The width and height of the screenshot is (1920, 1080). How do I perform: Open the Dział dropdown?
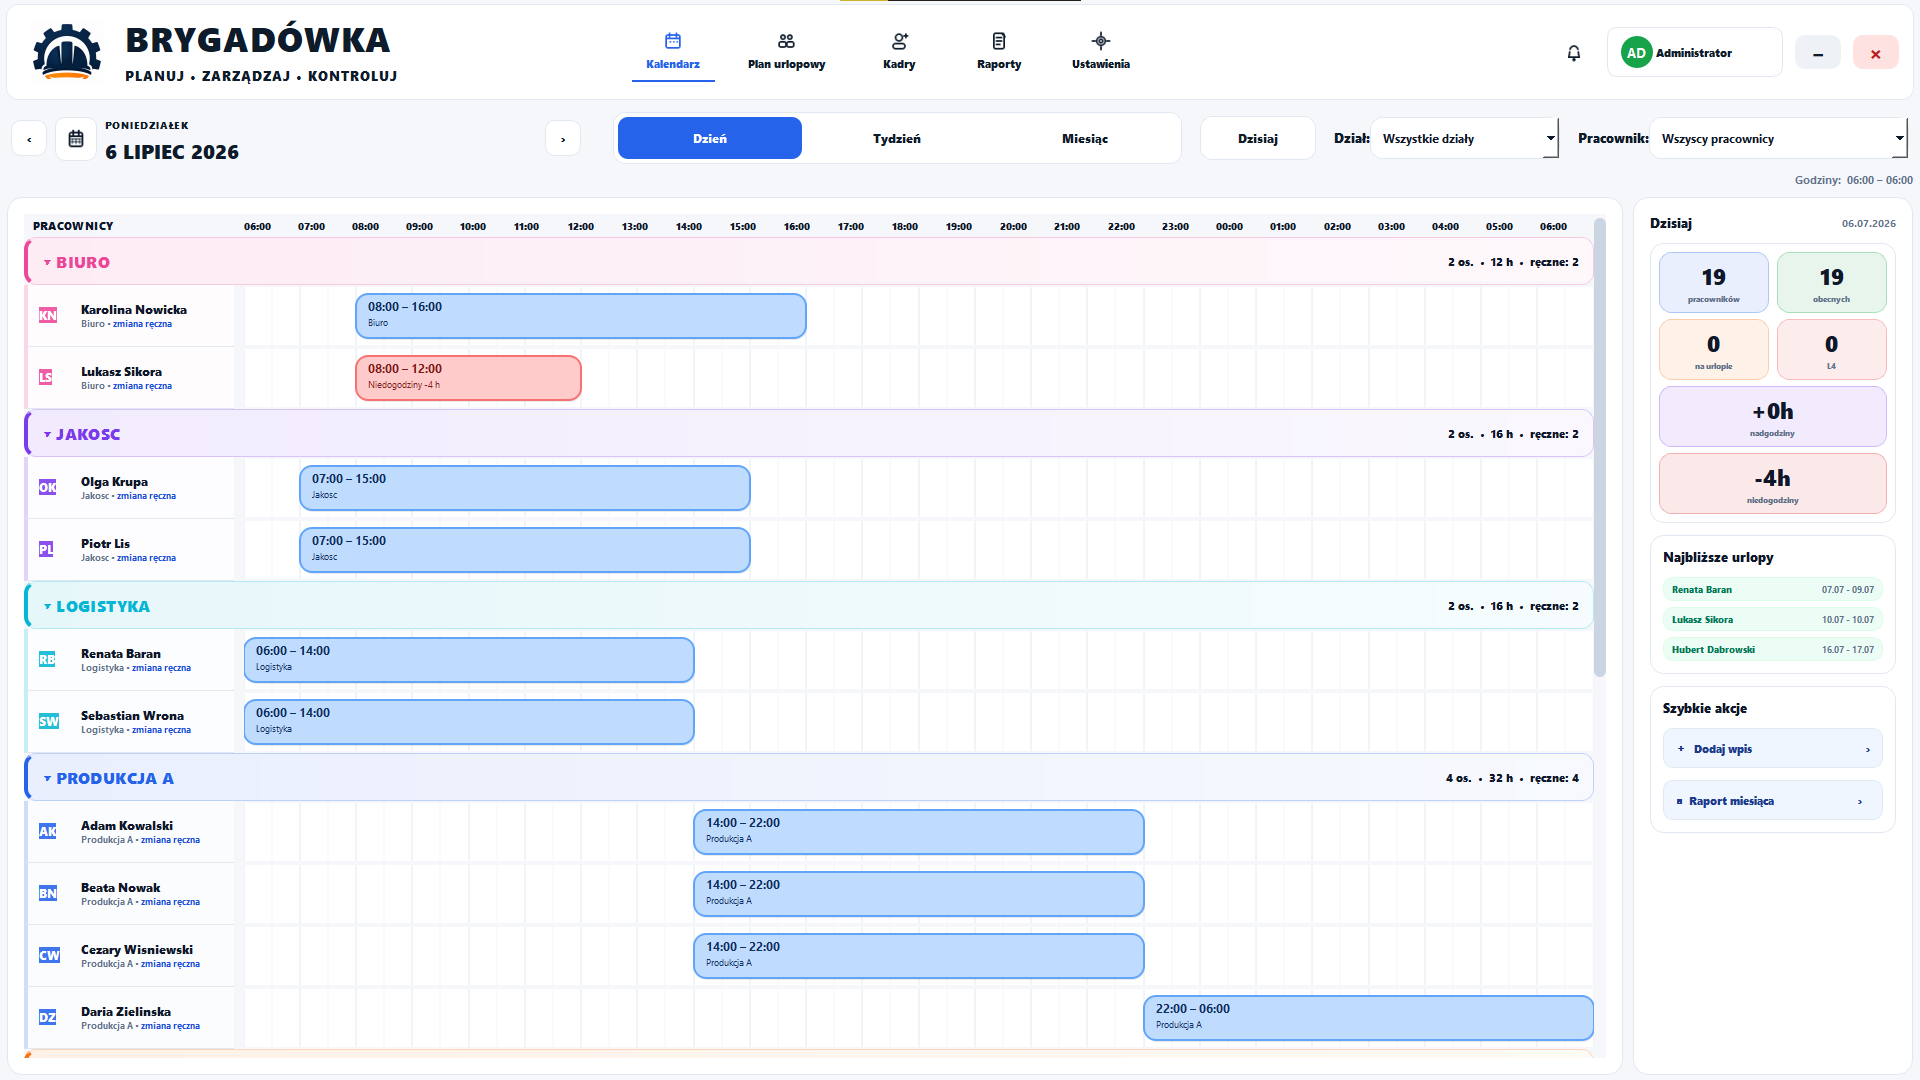click(1465, 139)
